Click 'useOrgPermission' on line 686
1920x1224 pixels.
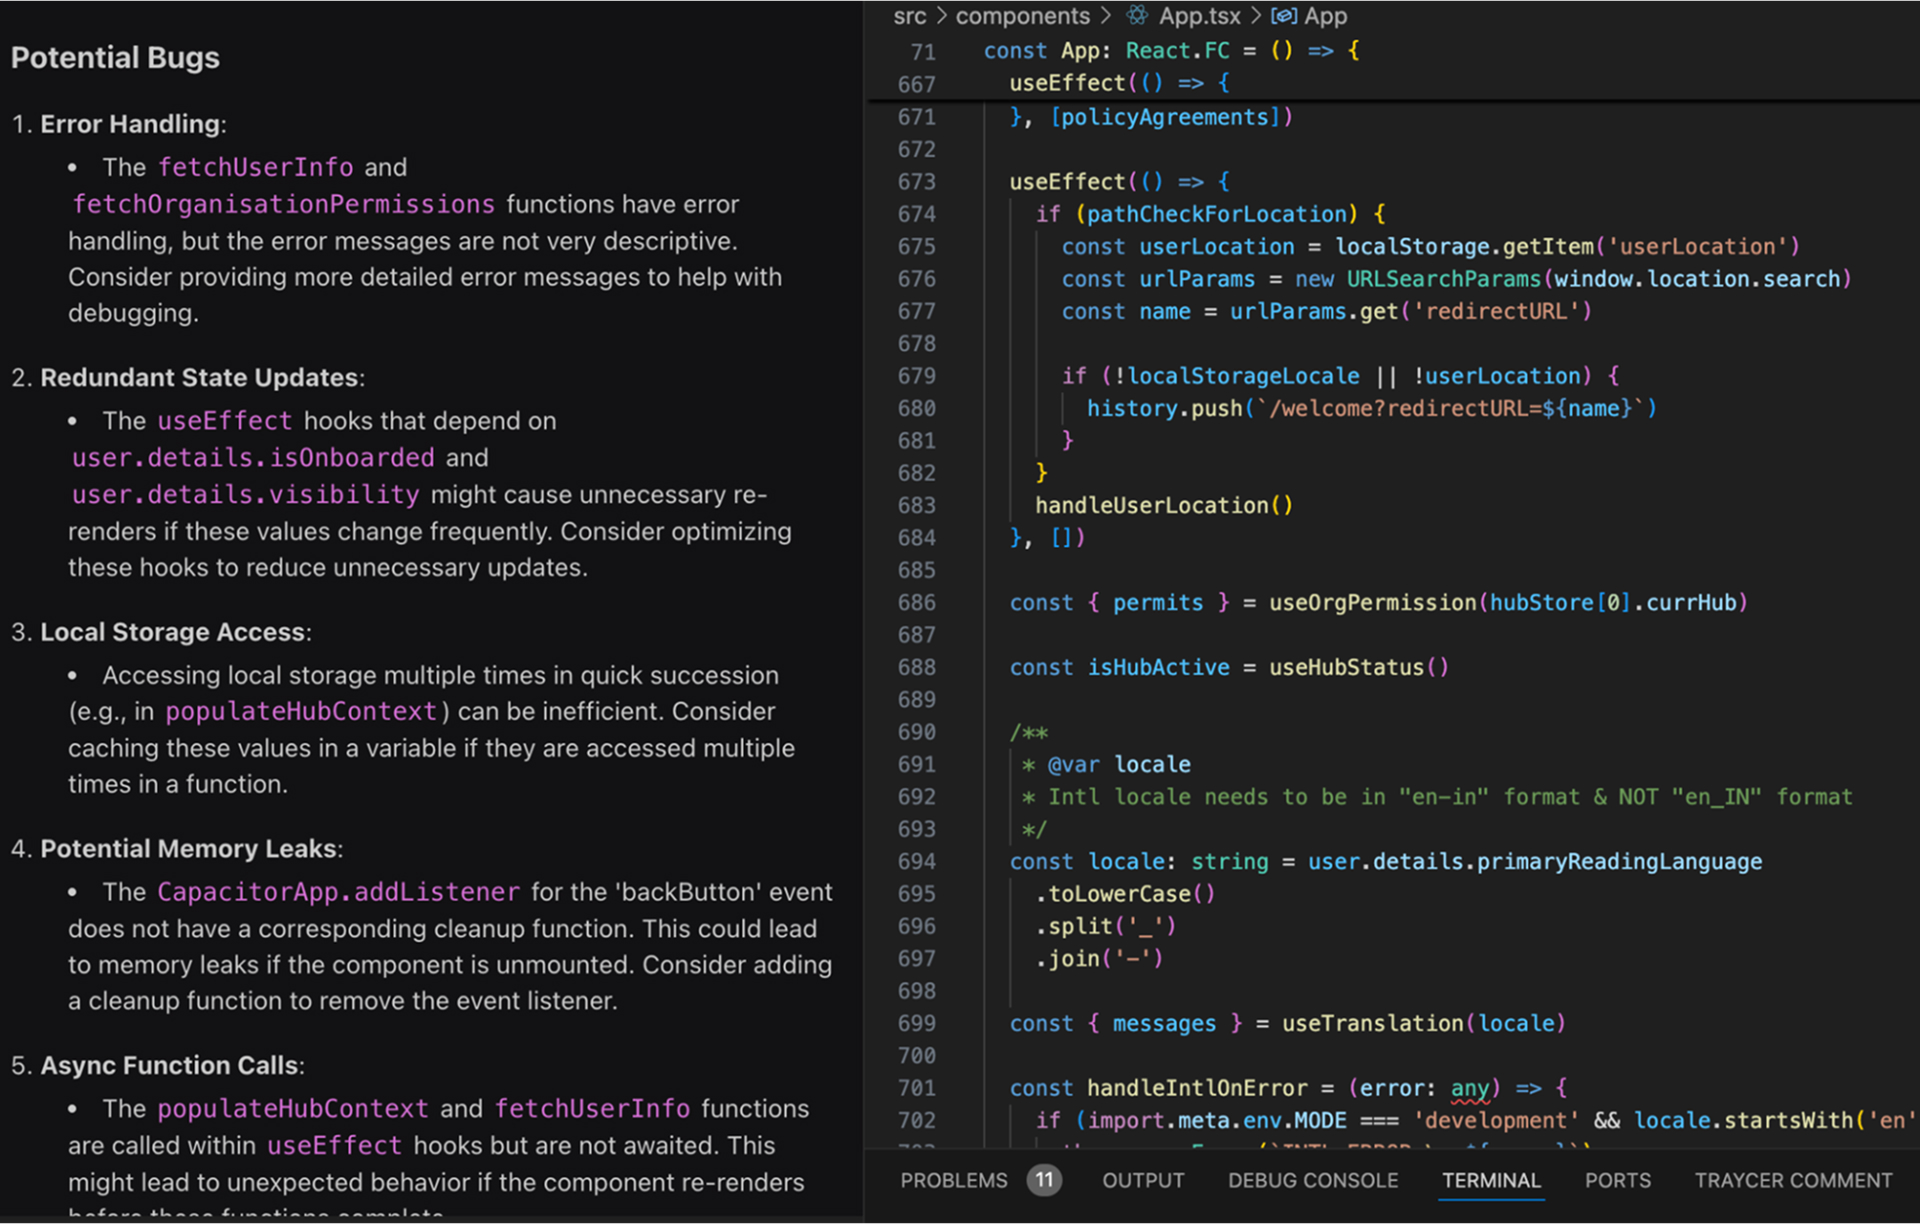[1372, 603]
